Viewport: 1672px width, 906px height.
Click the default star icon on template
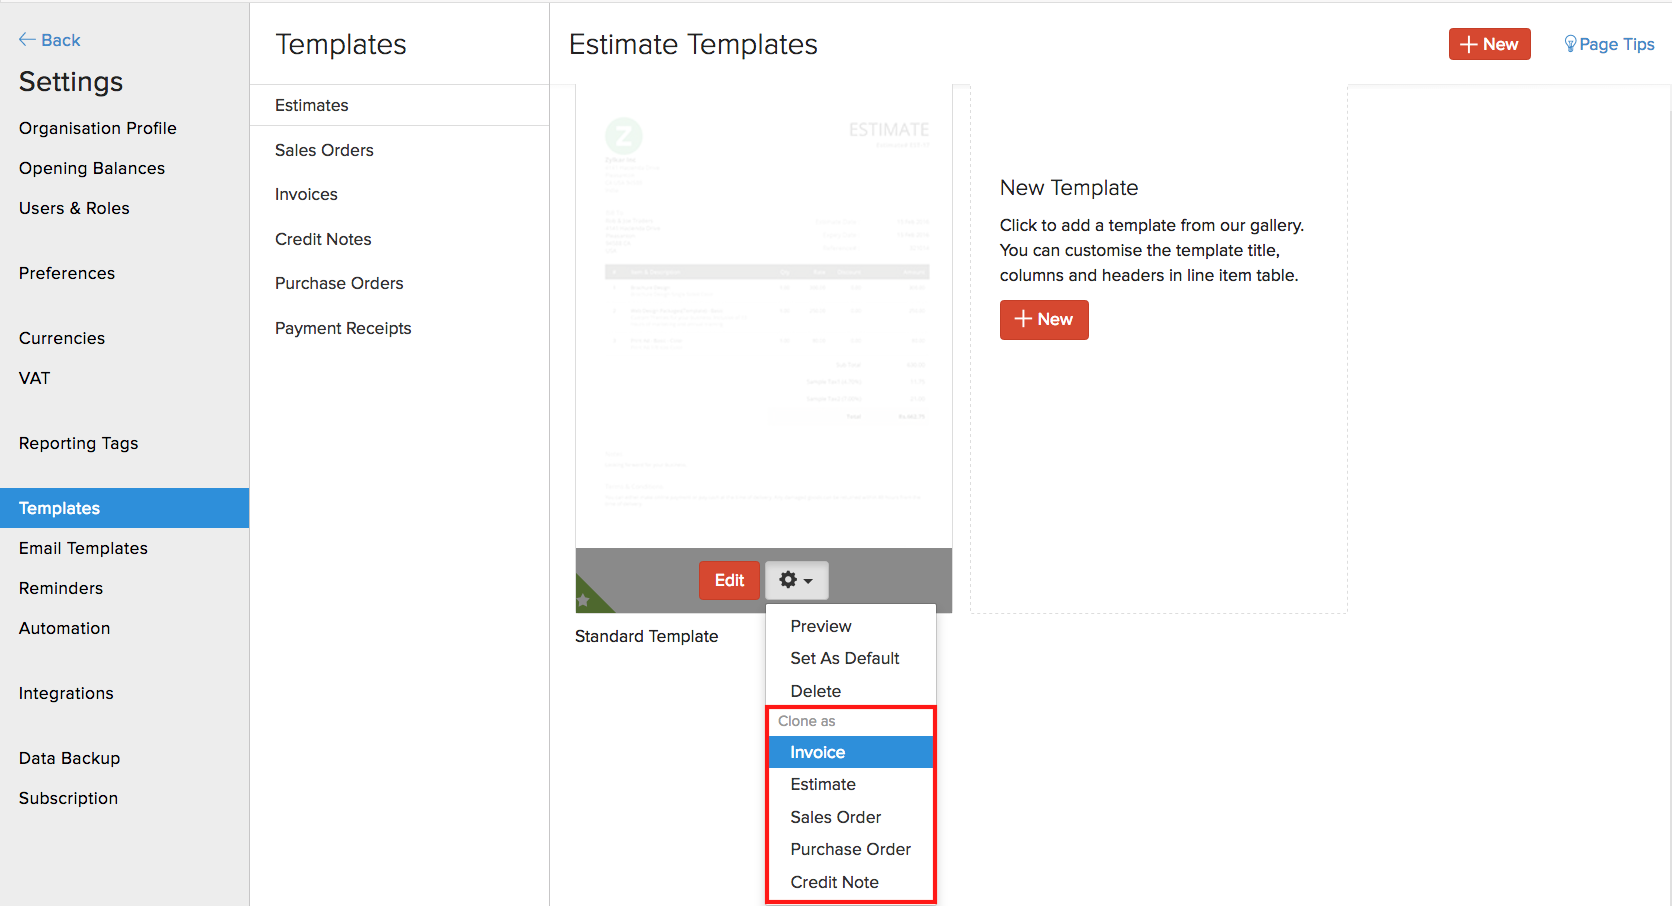583,601
